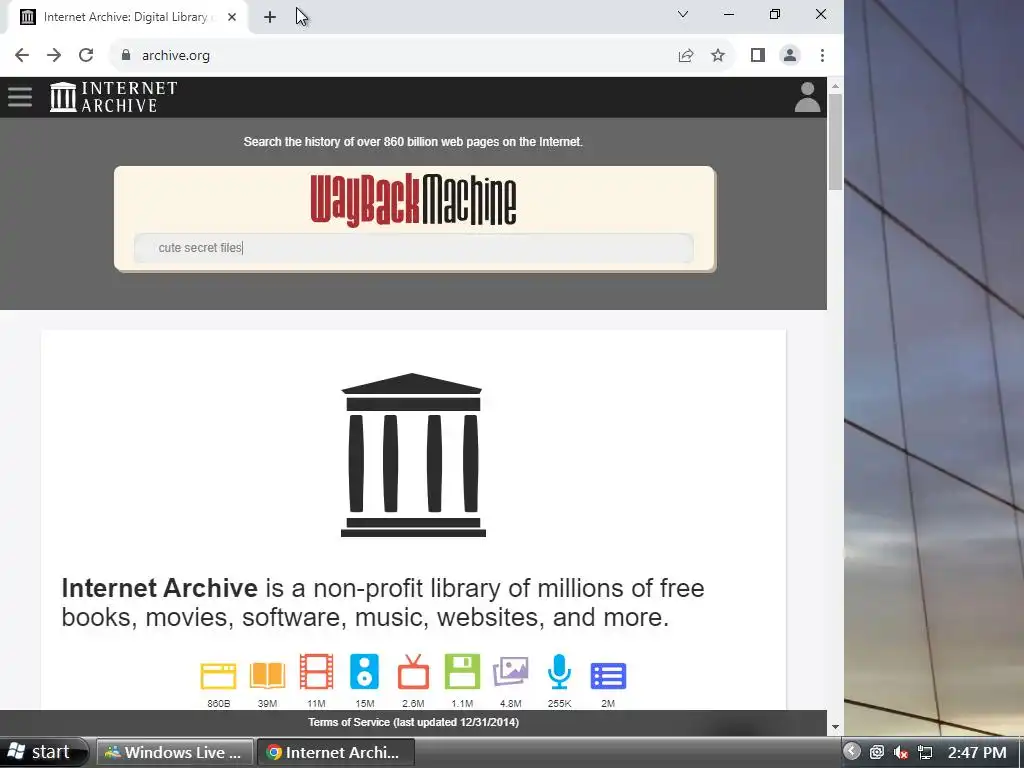
Task: Click the muted volume tray icon
Action: [x=901, y=752]
